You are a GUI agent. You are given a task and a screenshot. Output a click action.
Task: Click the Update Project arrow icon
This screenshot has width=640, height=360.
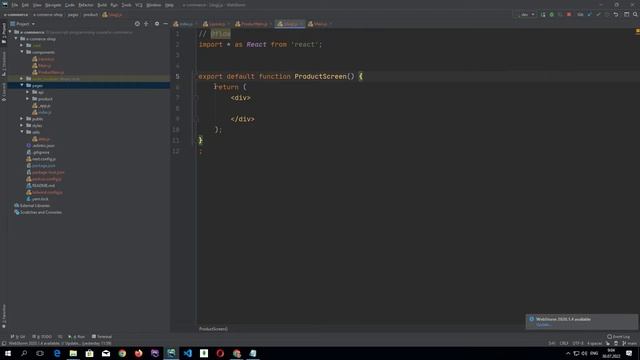coord(589,15)
